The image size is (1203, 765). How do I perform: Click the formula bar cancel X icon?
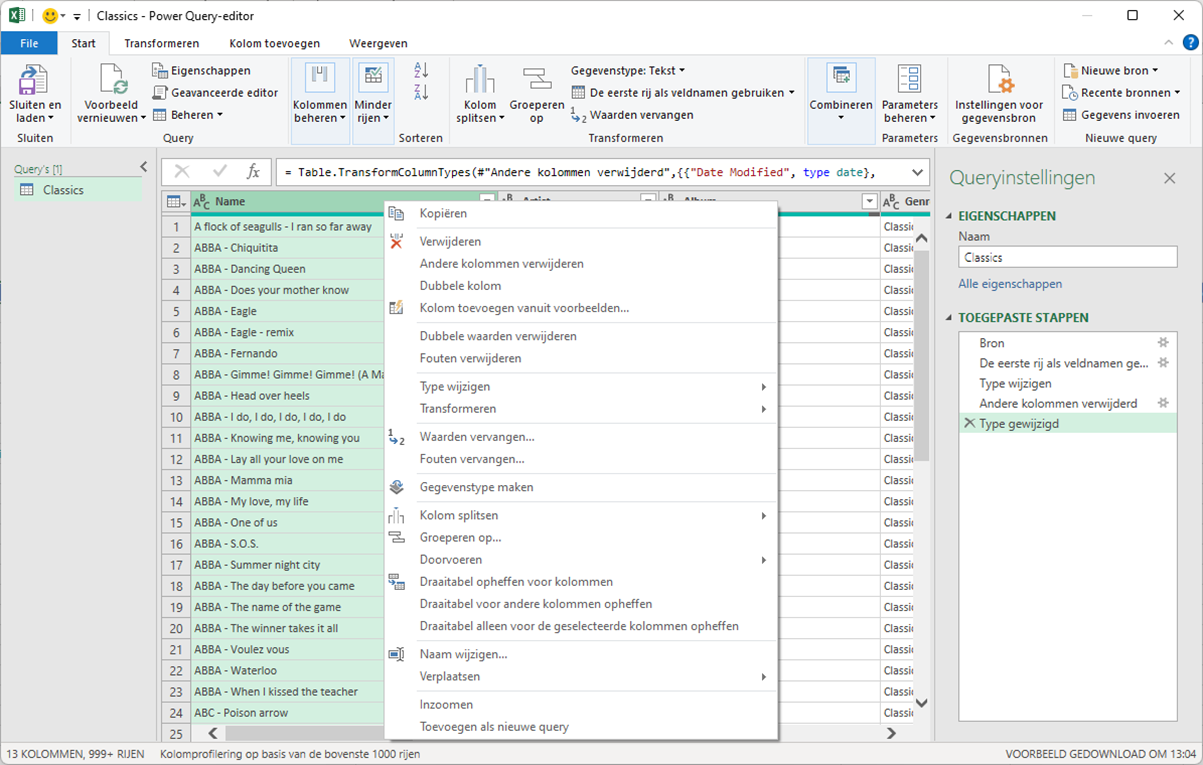pyautogui.click(x=182, y=172)
